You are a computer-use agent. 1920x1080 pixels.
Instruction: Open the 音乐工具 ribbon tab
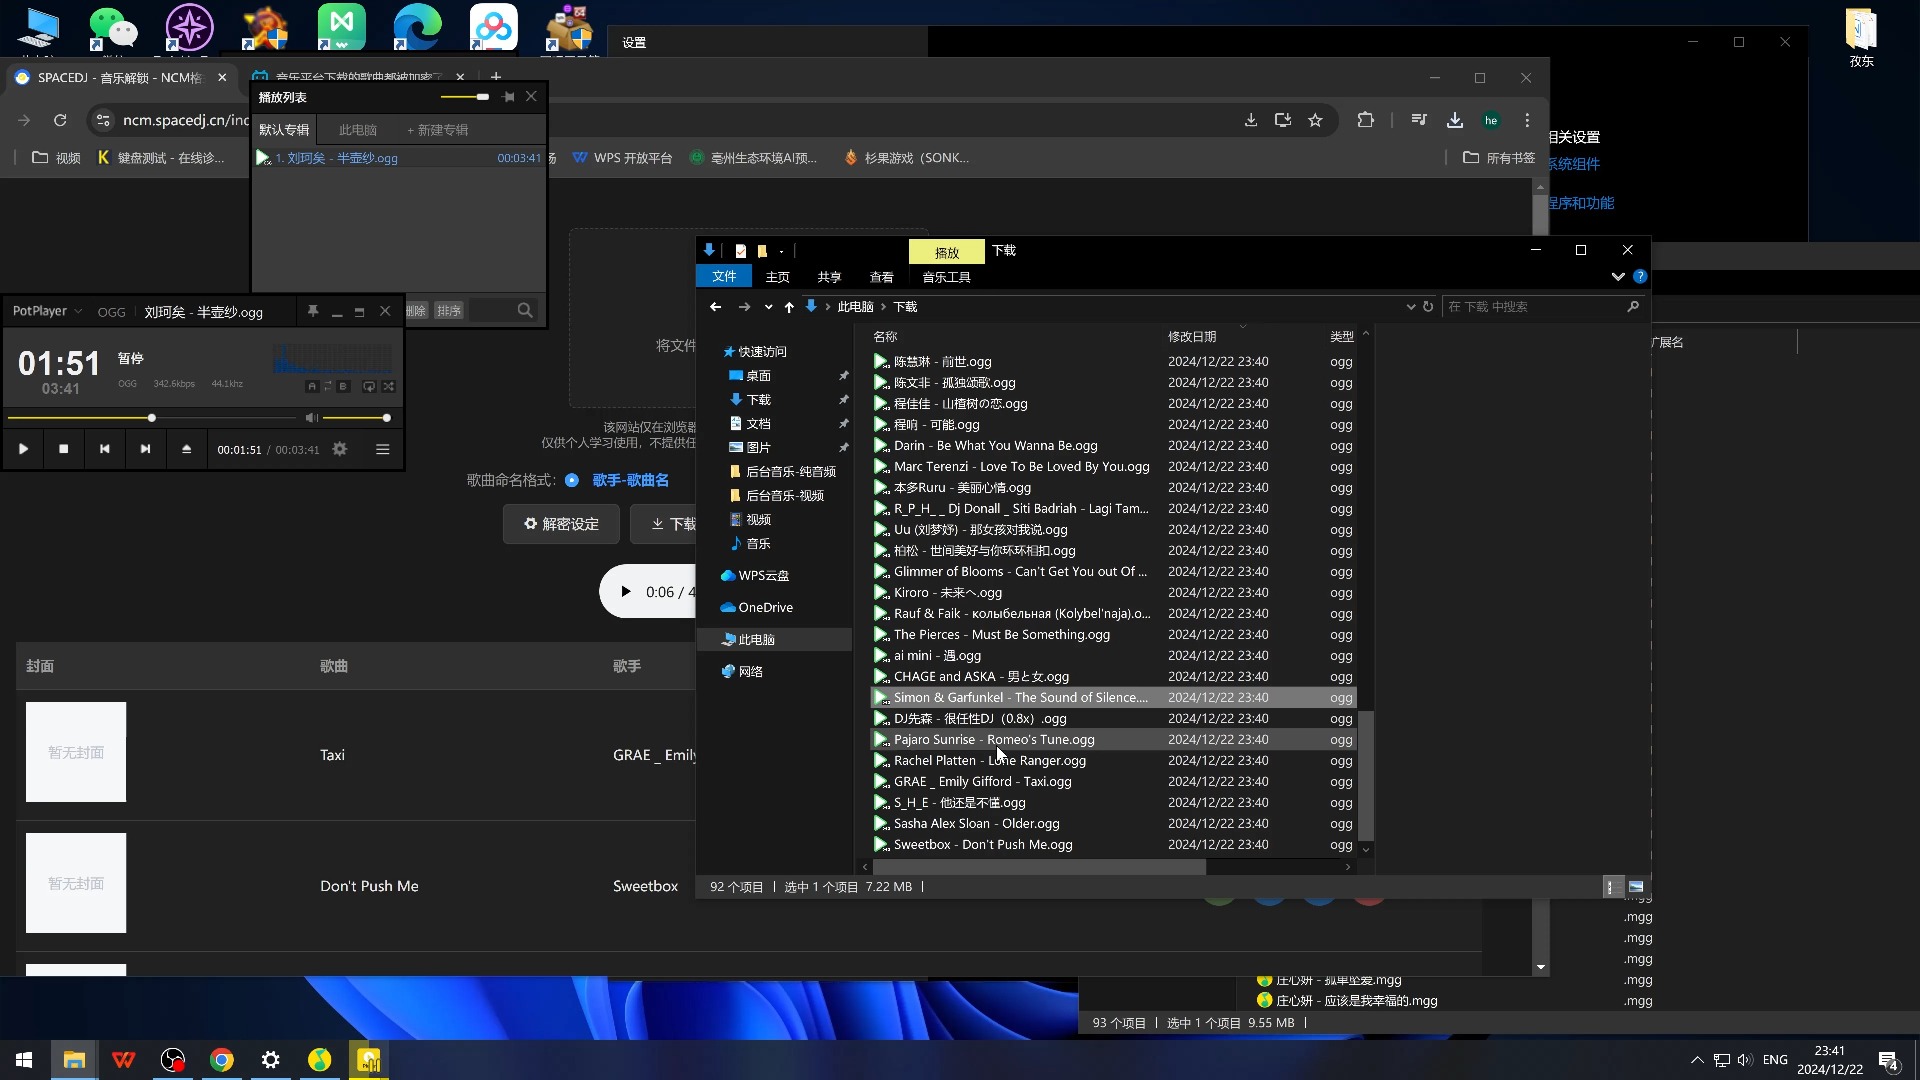click(x=946, y=277)
